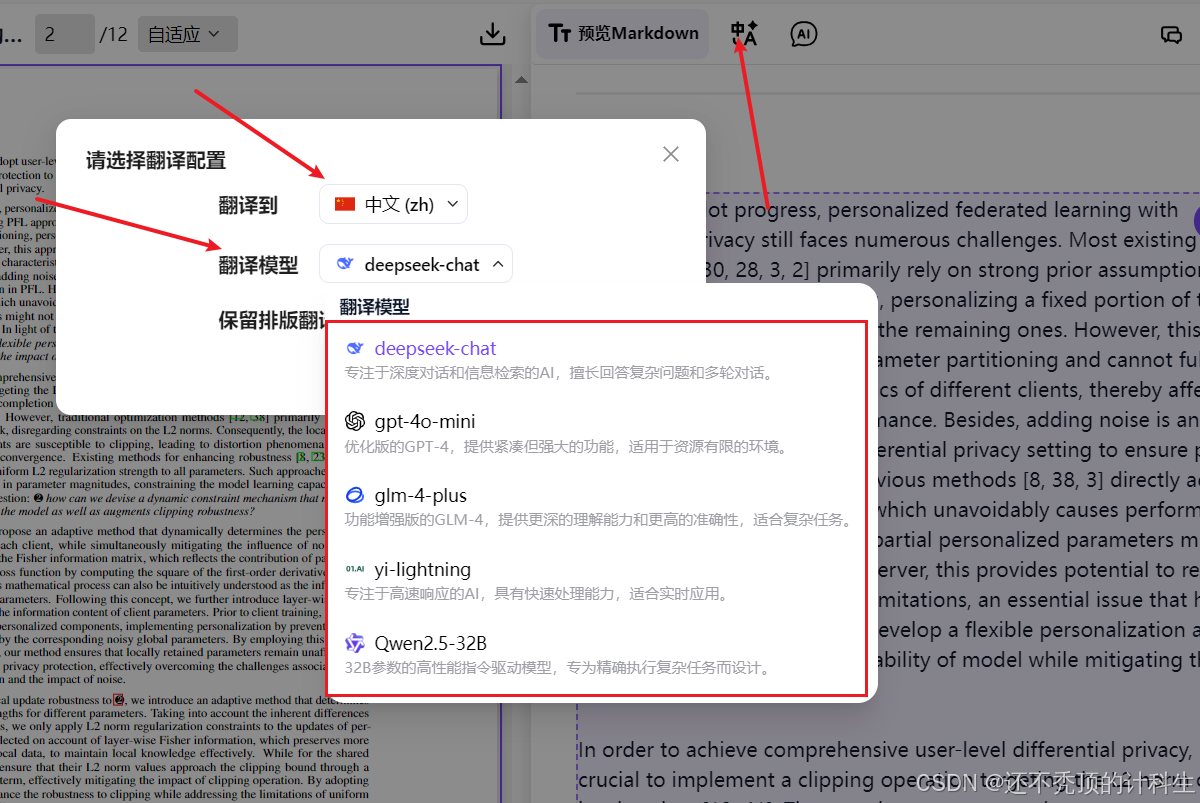Click the OpenAI logo beside gpt-4o-mini

(355, 421)
